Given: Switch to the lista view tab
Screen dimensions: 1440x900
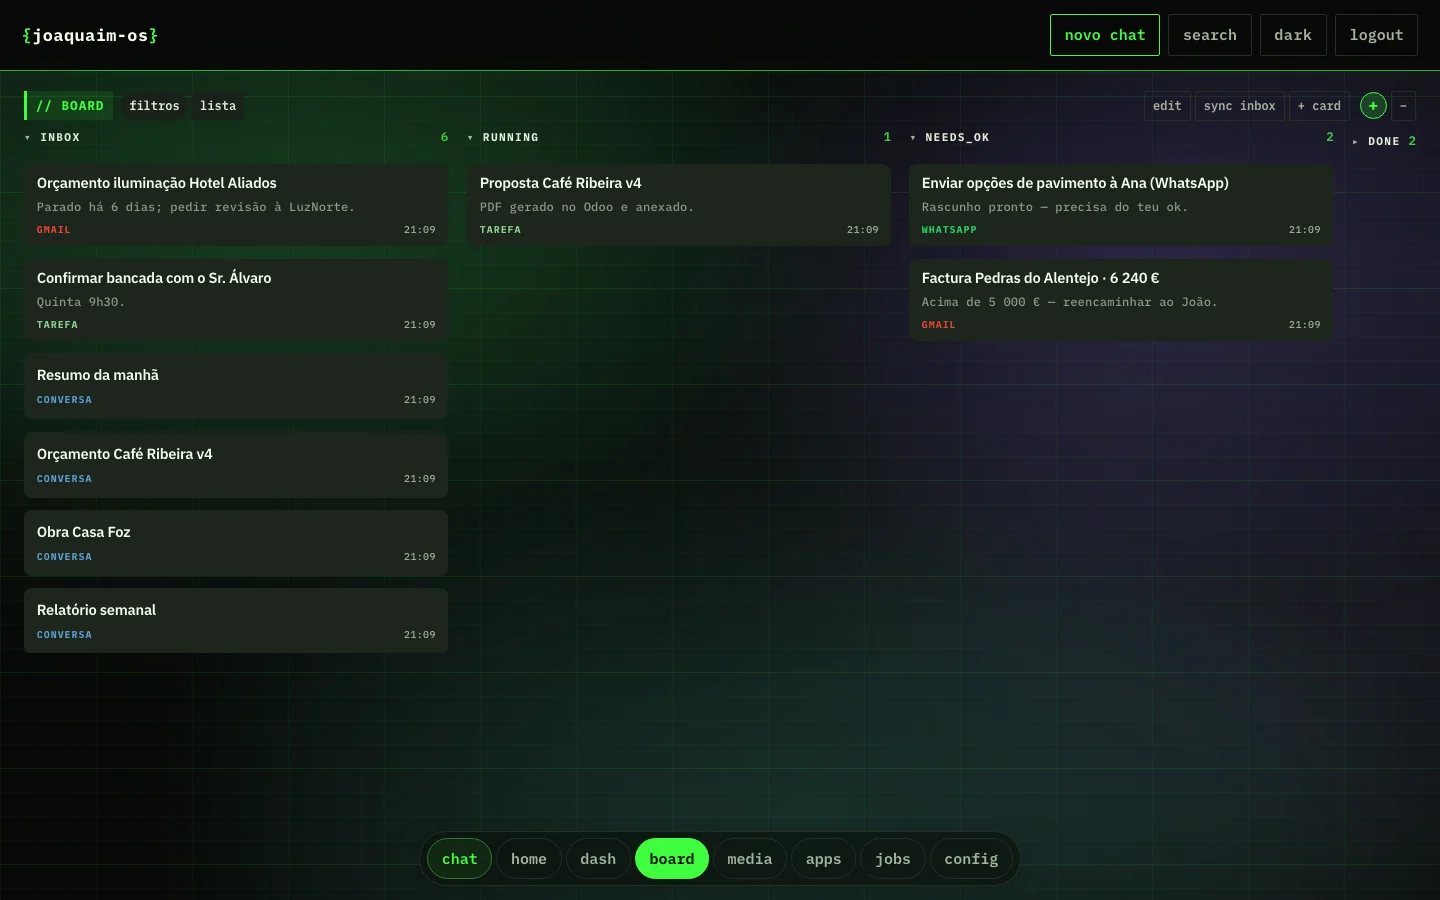Looking at the screenshot, I should 218,106.
